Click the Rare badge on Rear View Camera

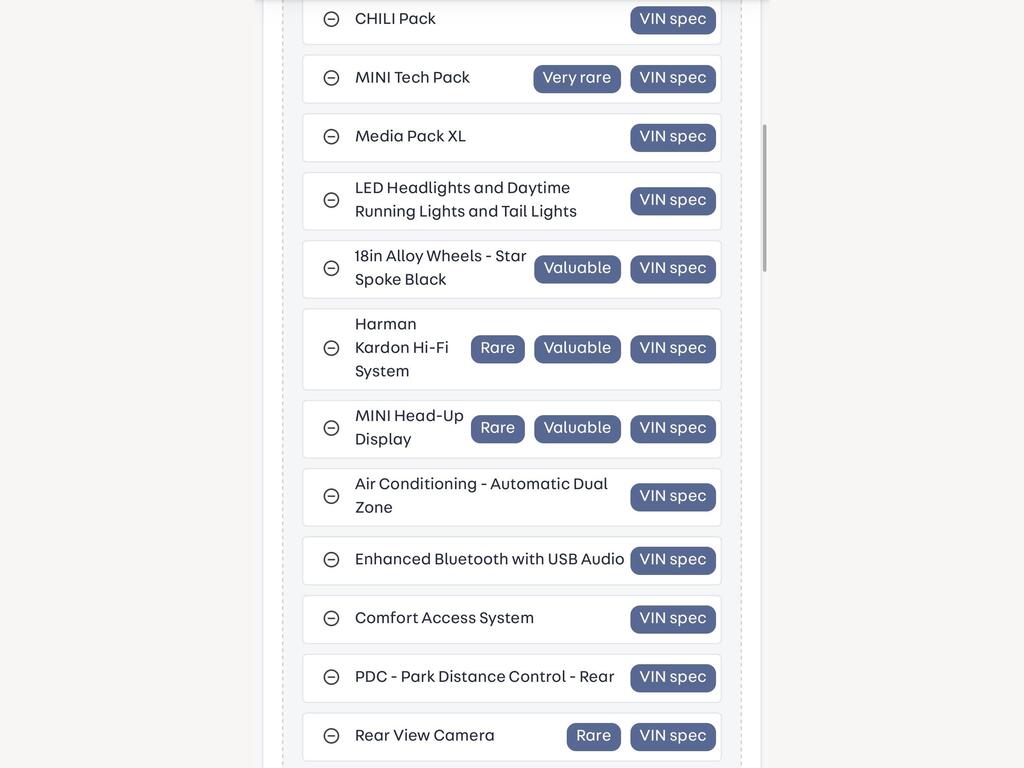594,737
